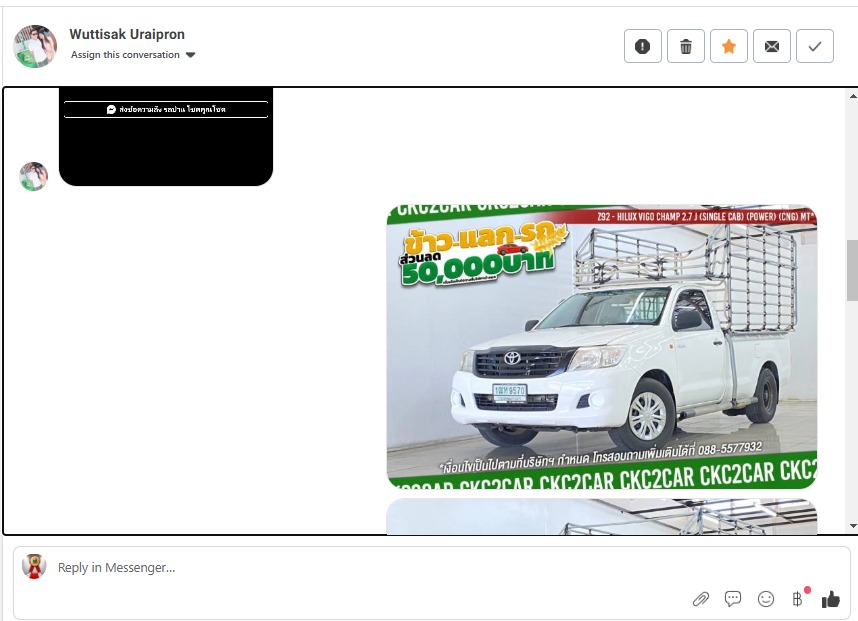Viewport: 858px width, 621px height.
Task: Click scrollbar up arrow of conversation
Action: coord(853,96)
